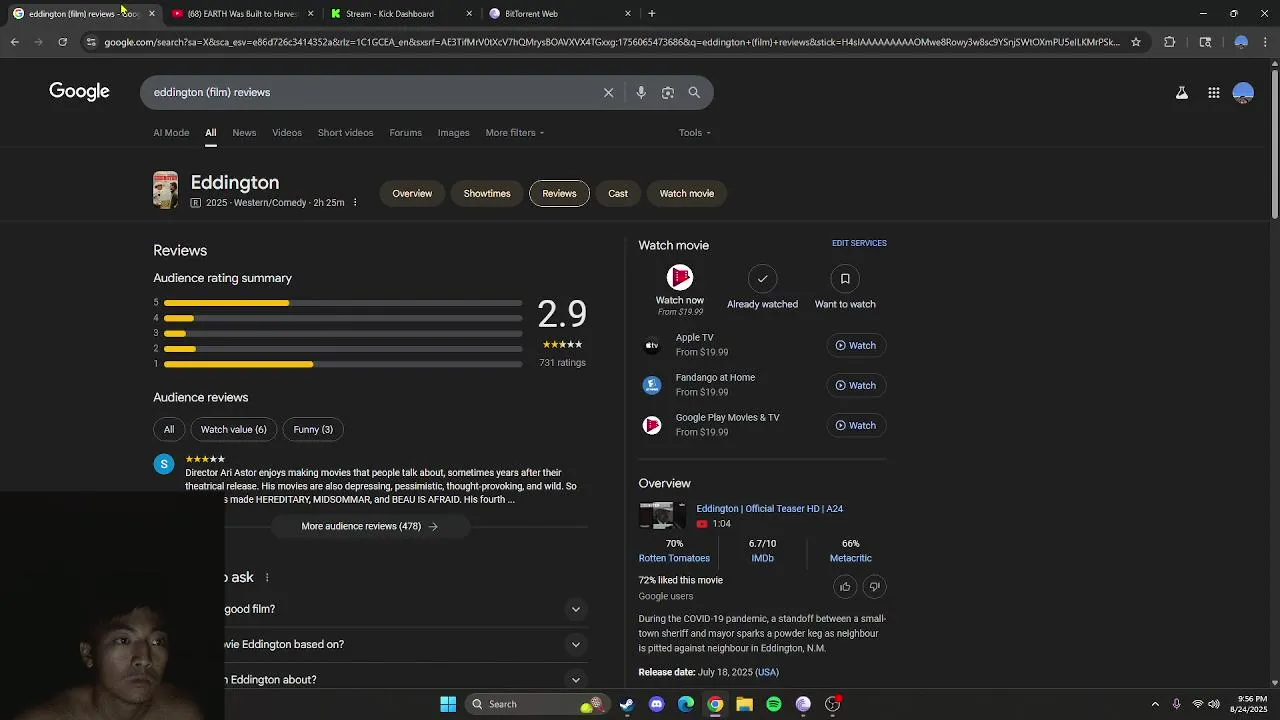Open the Overview chip
Viewport: 1280px width, 720px height.
click(412, 194)
